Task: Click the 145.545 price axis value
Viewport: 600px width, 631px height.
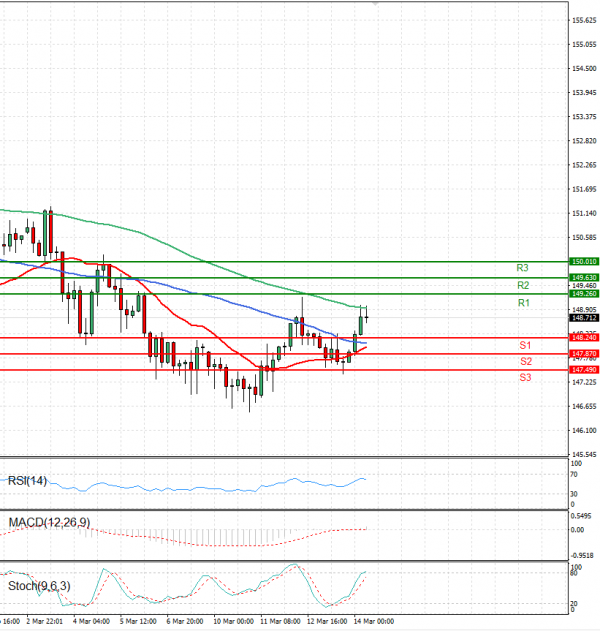Action: pyautogui.click(x=584, y=455)
